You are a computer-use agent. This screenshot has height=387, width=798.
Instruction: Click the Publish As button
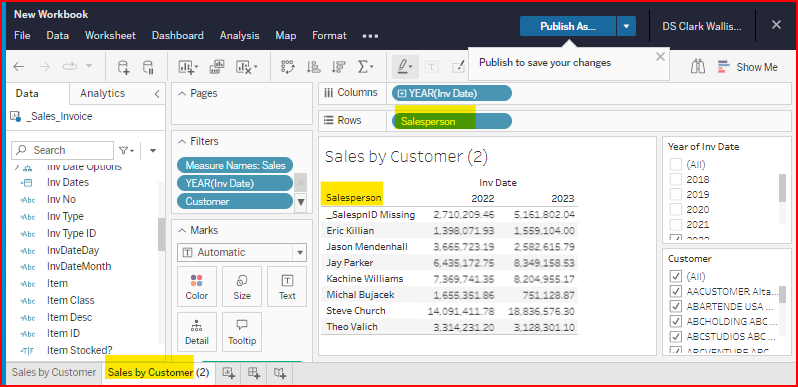(x=568, y=26)
